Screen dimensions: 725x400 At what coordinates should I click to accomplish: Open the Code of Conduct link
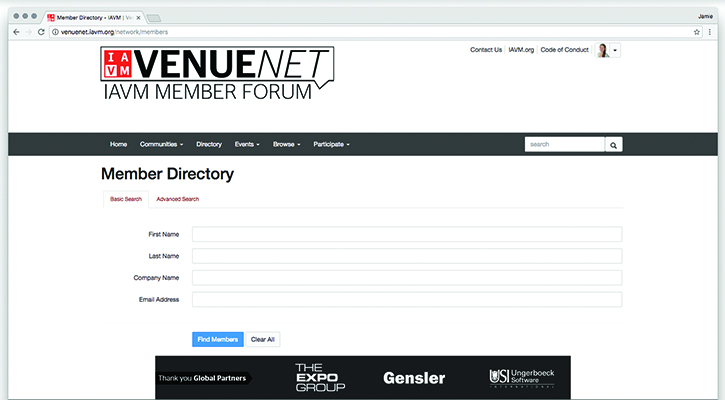pos(565,49)
